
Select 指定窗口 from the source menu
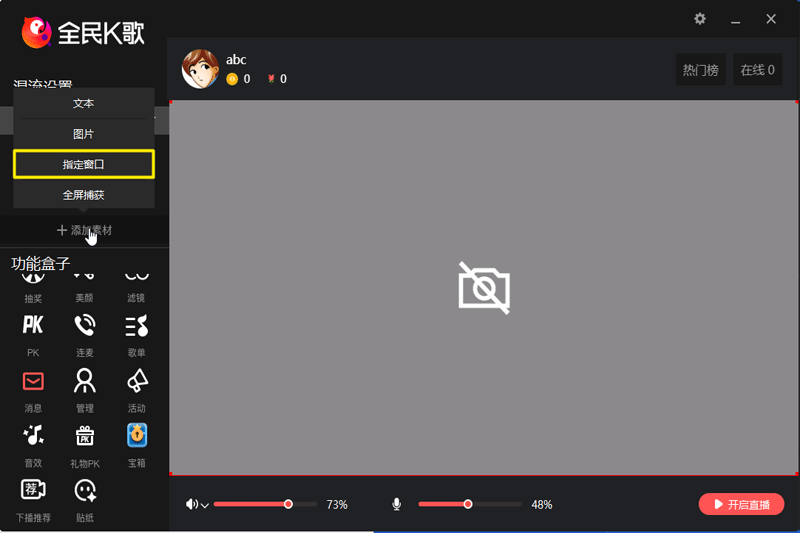pyautogui.click(x=84, y=164)
